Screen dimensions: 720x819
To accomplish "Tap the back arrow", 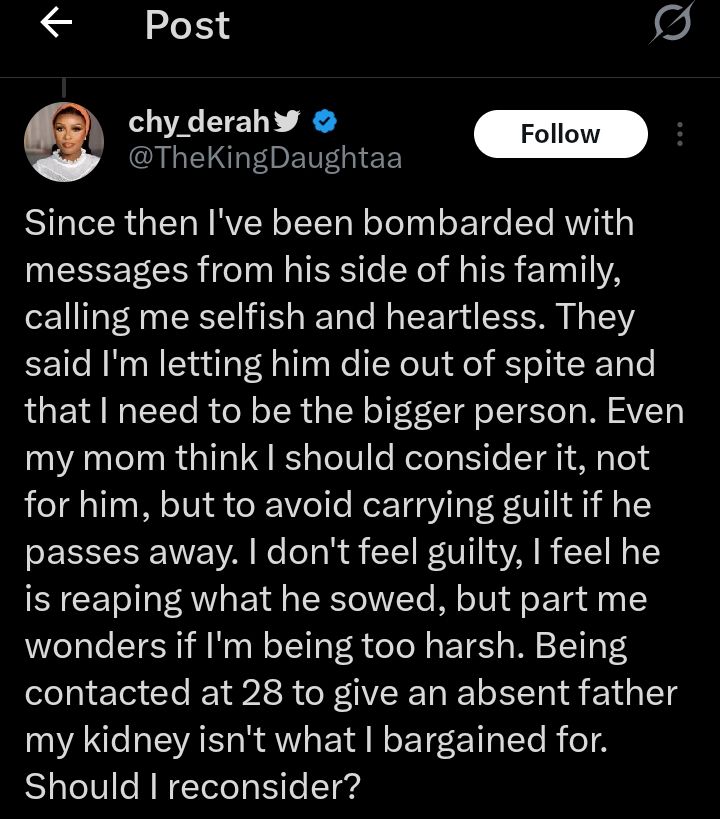I will (x=58, y=26).
